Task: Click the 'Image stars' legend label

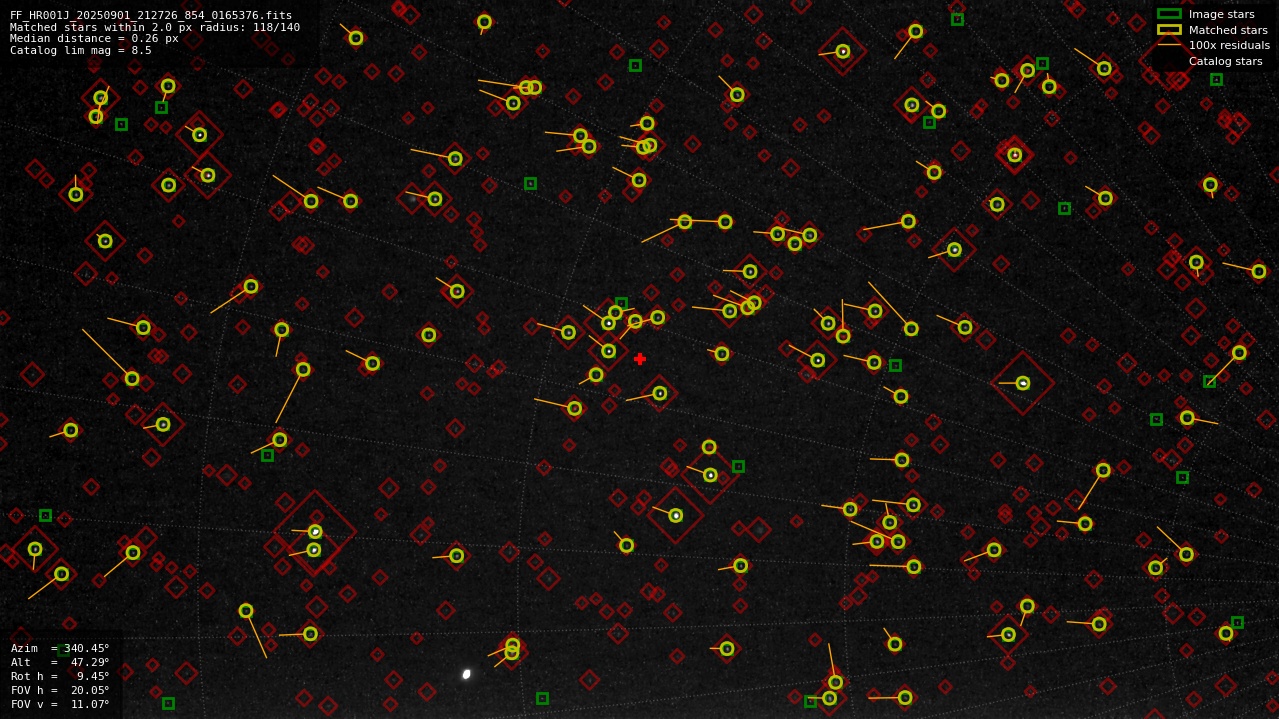Action: point(1221,14)
